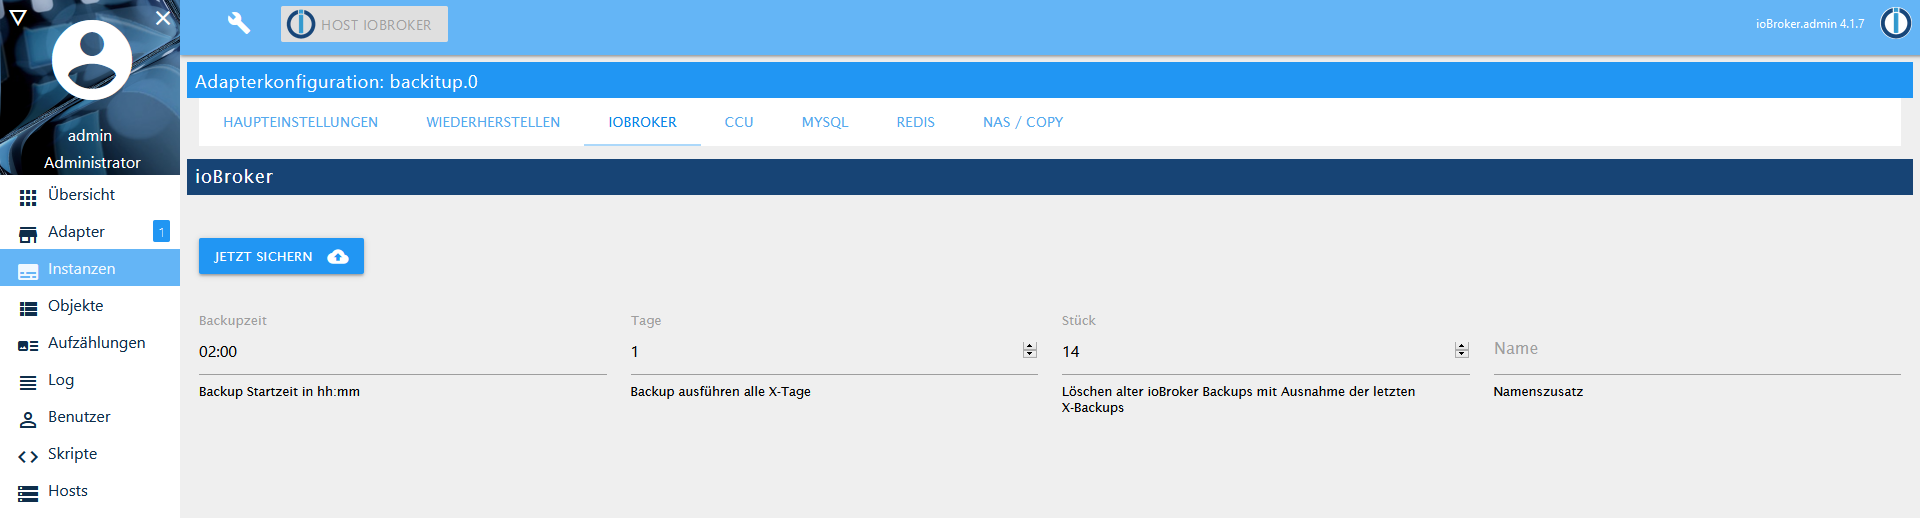1920x518 pixels.
Task: Click the Adapter update badge showing 1
Action: [x=161, y=231]
